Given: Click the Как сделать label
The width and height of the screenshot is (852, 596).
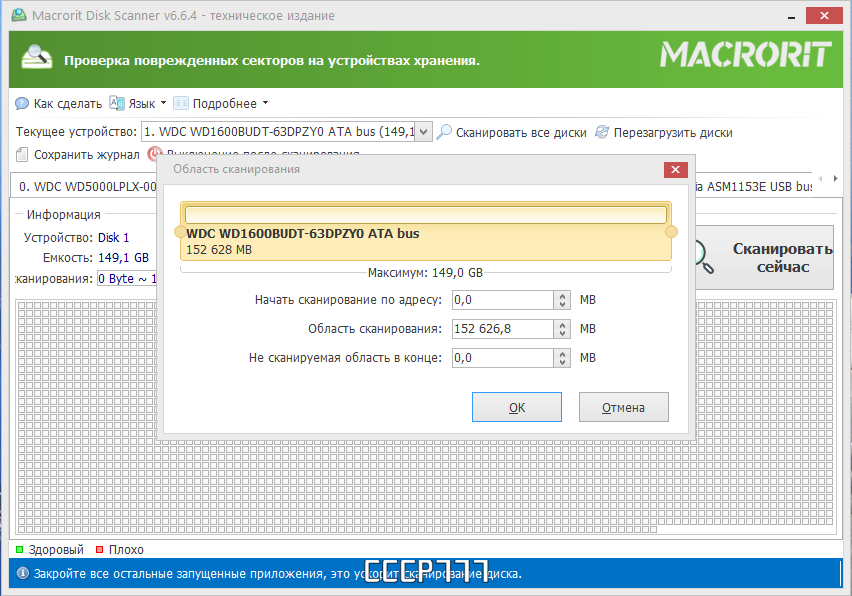Looking at the screenshot, I should coord(68,103).
